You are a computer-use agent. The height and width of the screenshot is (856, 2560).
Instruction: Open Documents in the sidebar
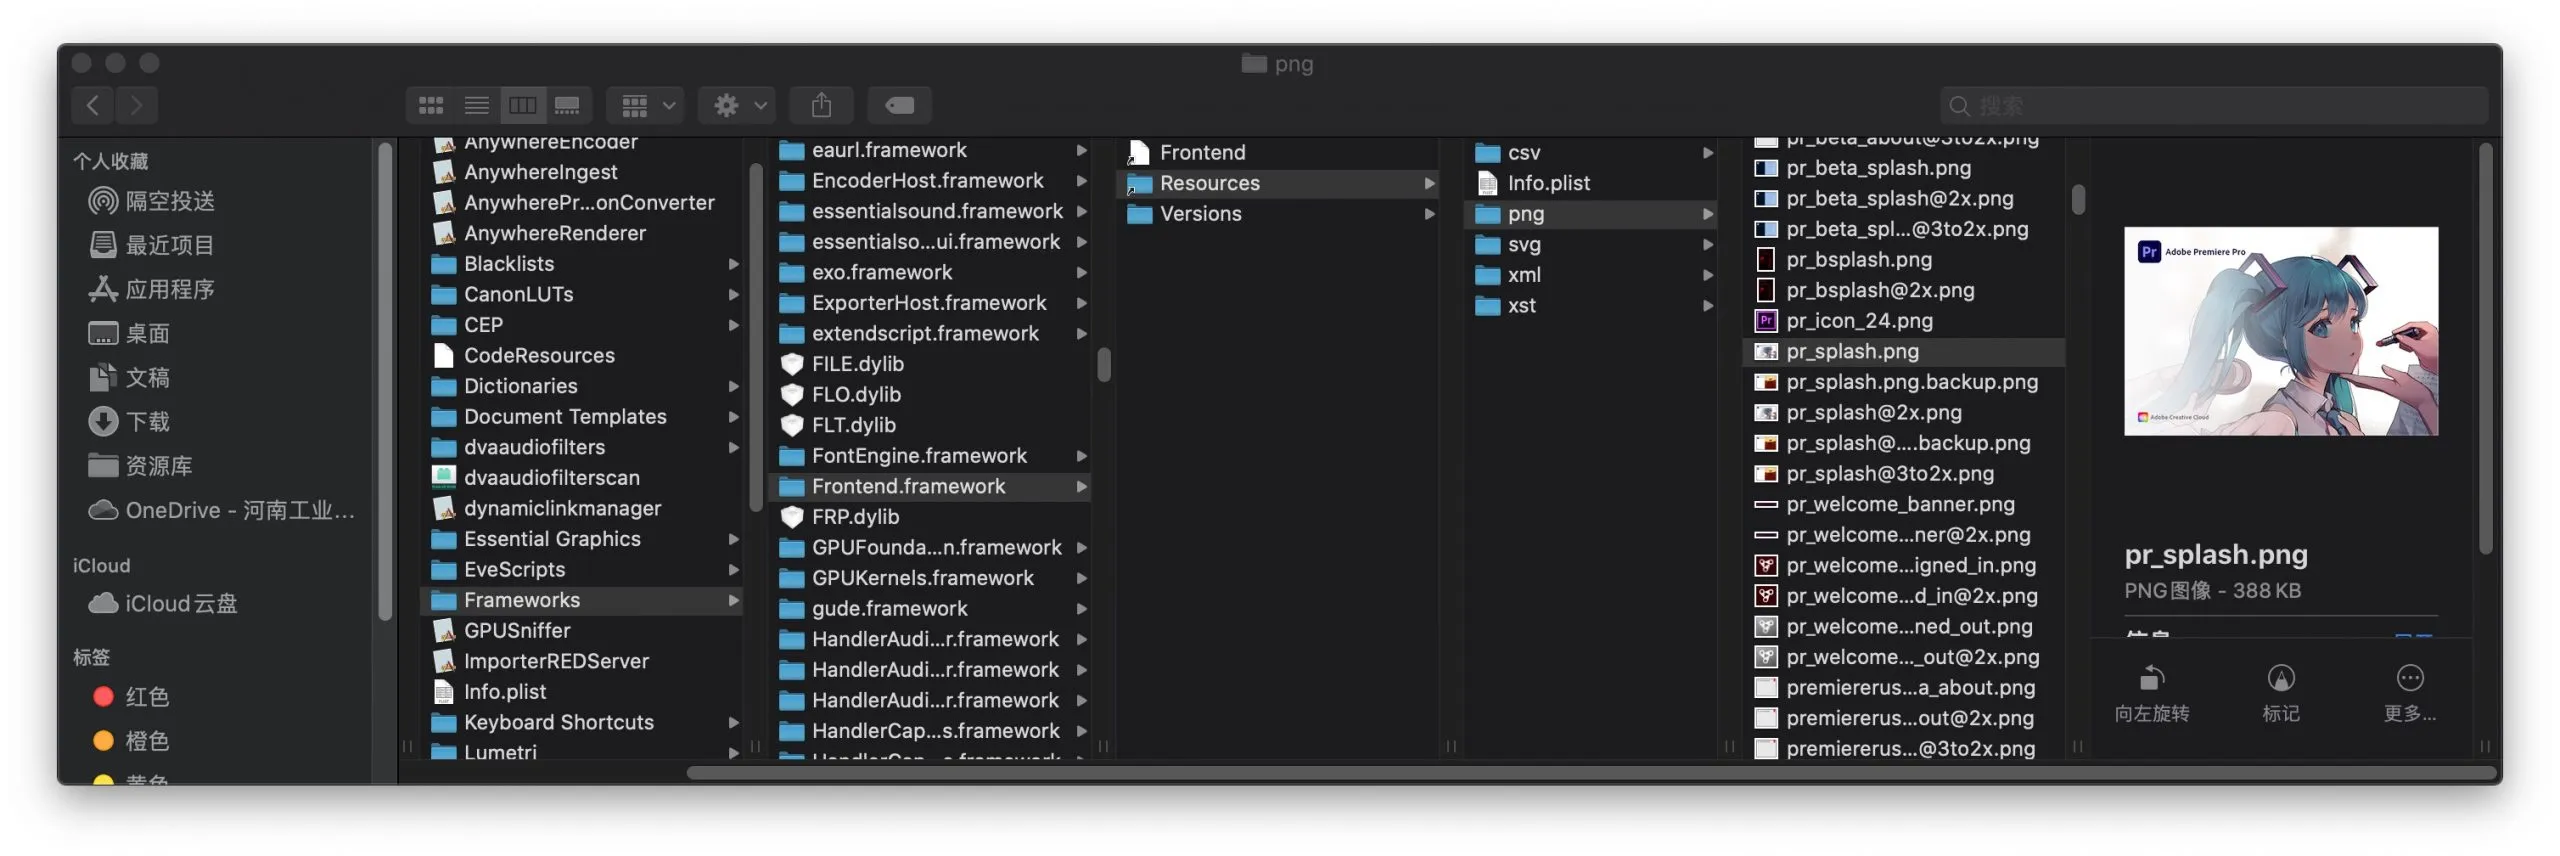point(130,377)
